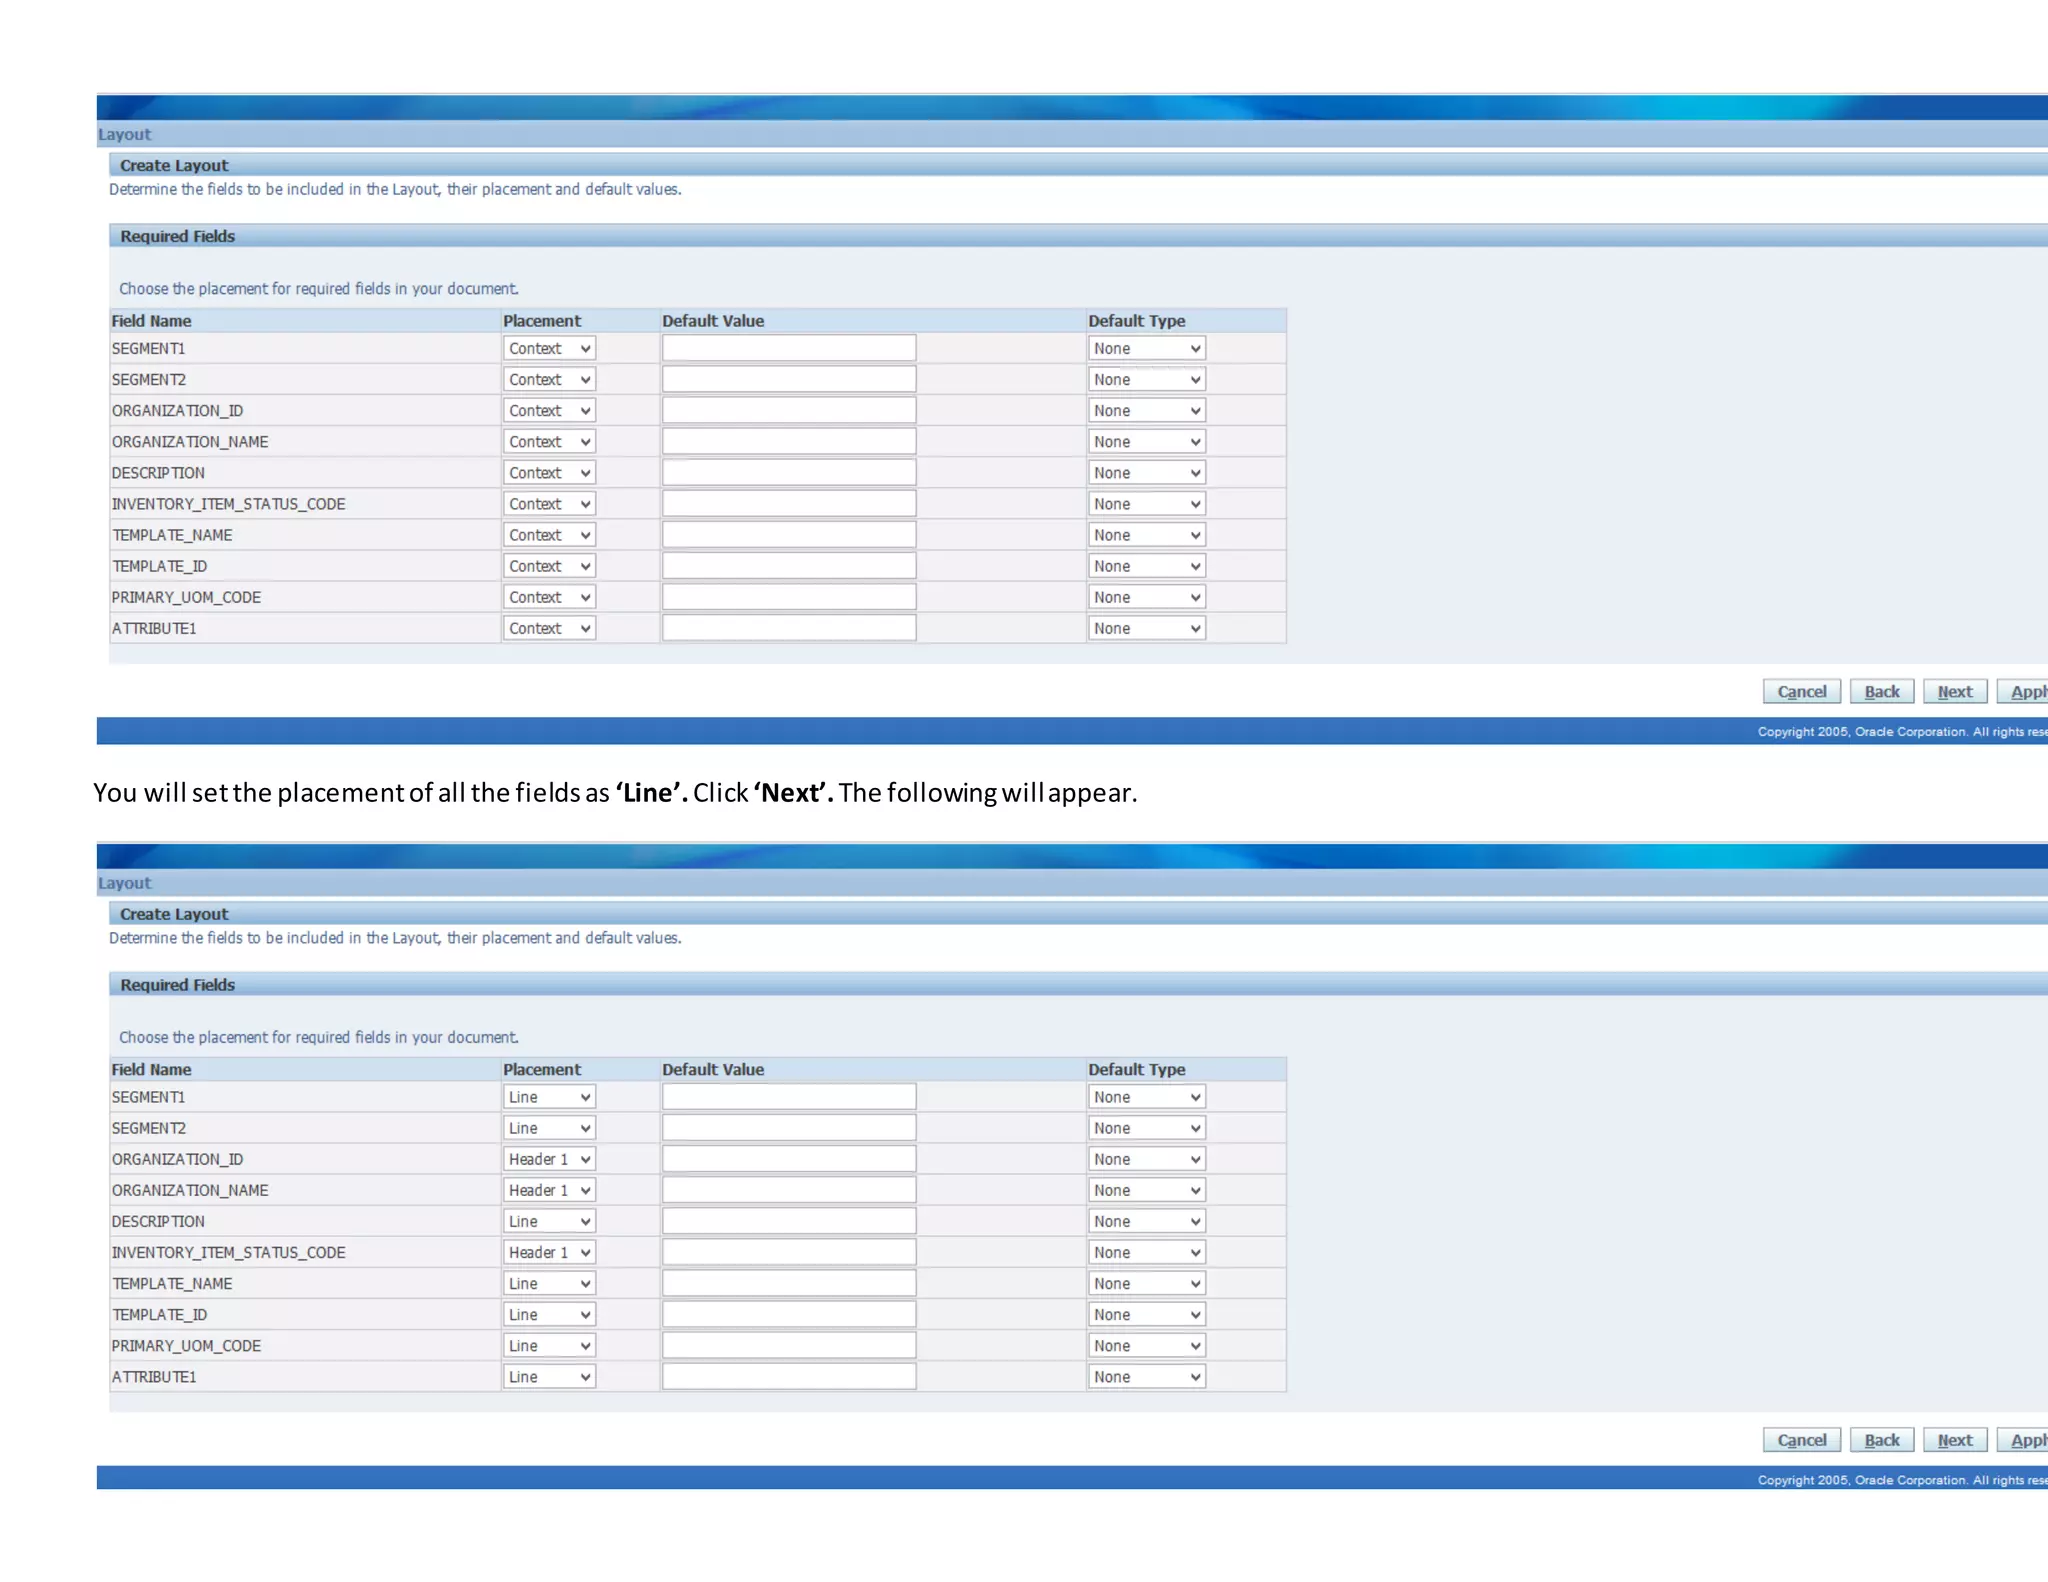Image resolution: width=2048 pixels, height=1582 pixels.
Task: Open SEGMENT1 Placement dropdown in top form
Action: tap(549, 348)
